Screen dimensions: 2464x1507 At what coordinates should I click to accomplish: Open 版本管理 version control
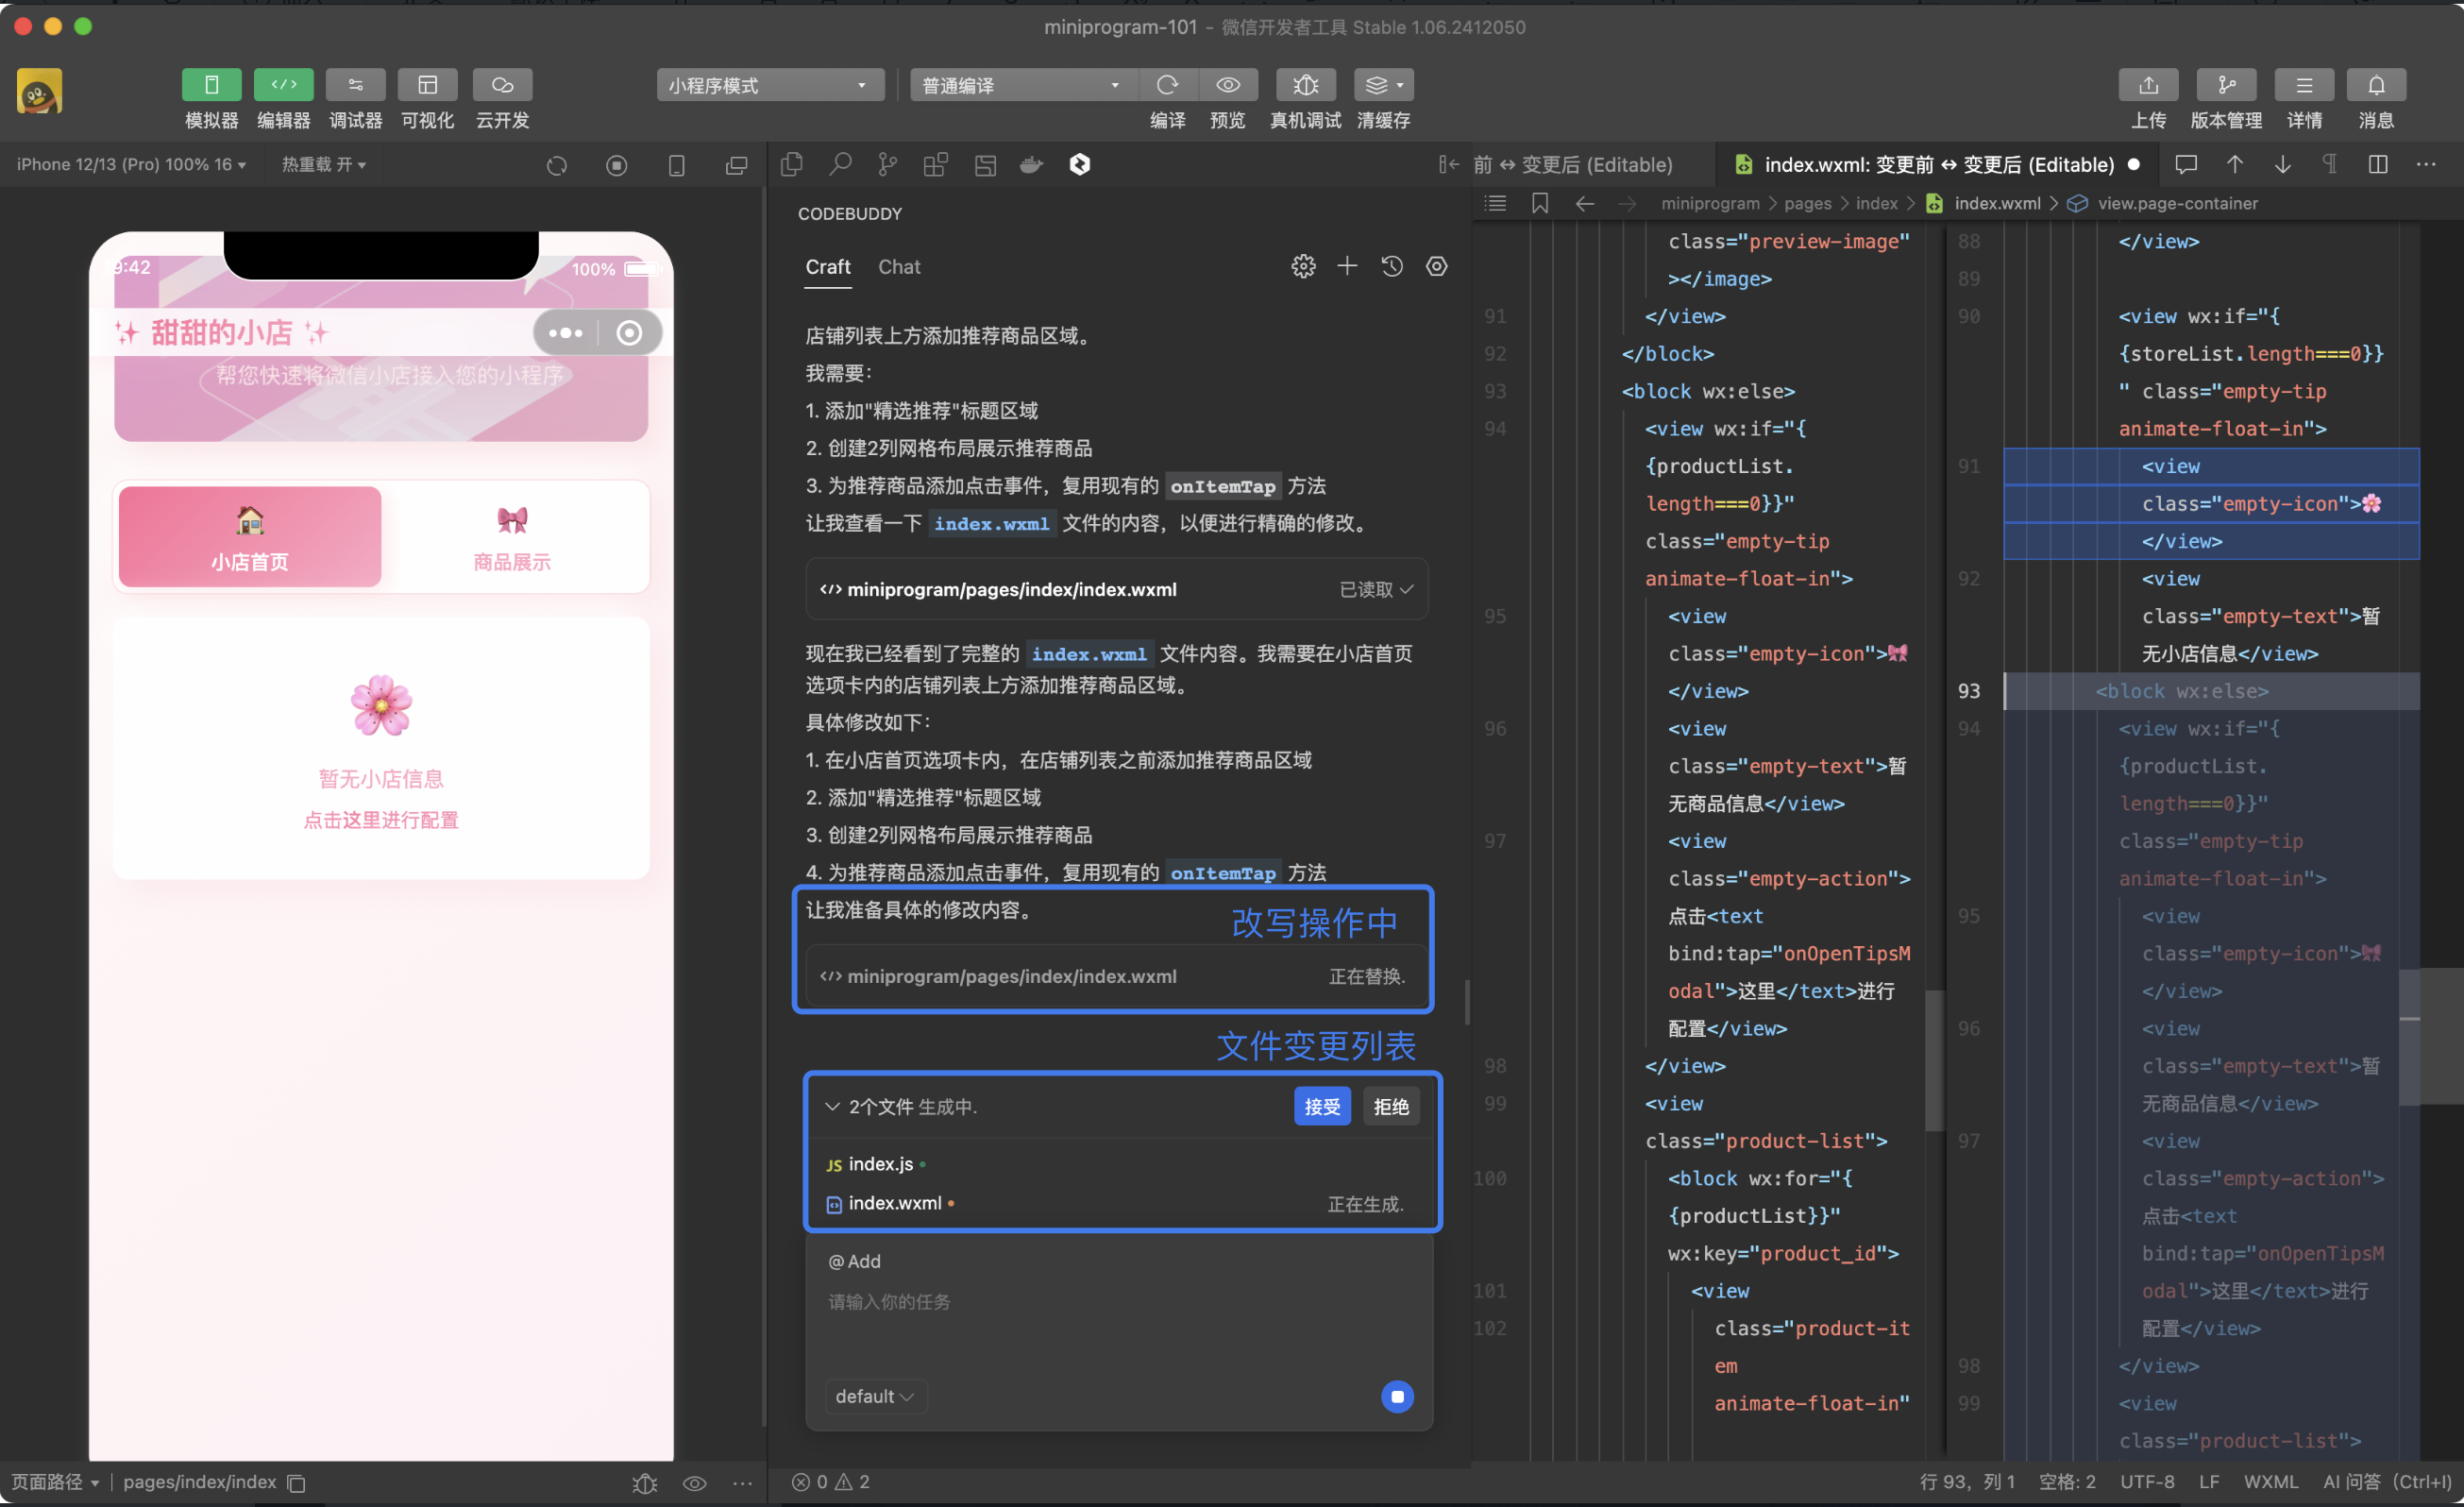click(x=2226, y=85)
